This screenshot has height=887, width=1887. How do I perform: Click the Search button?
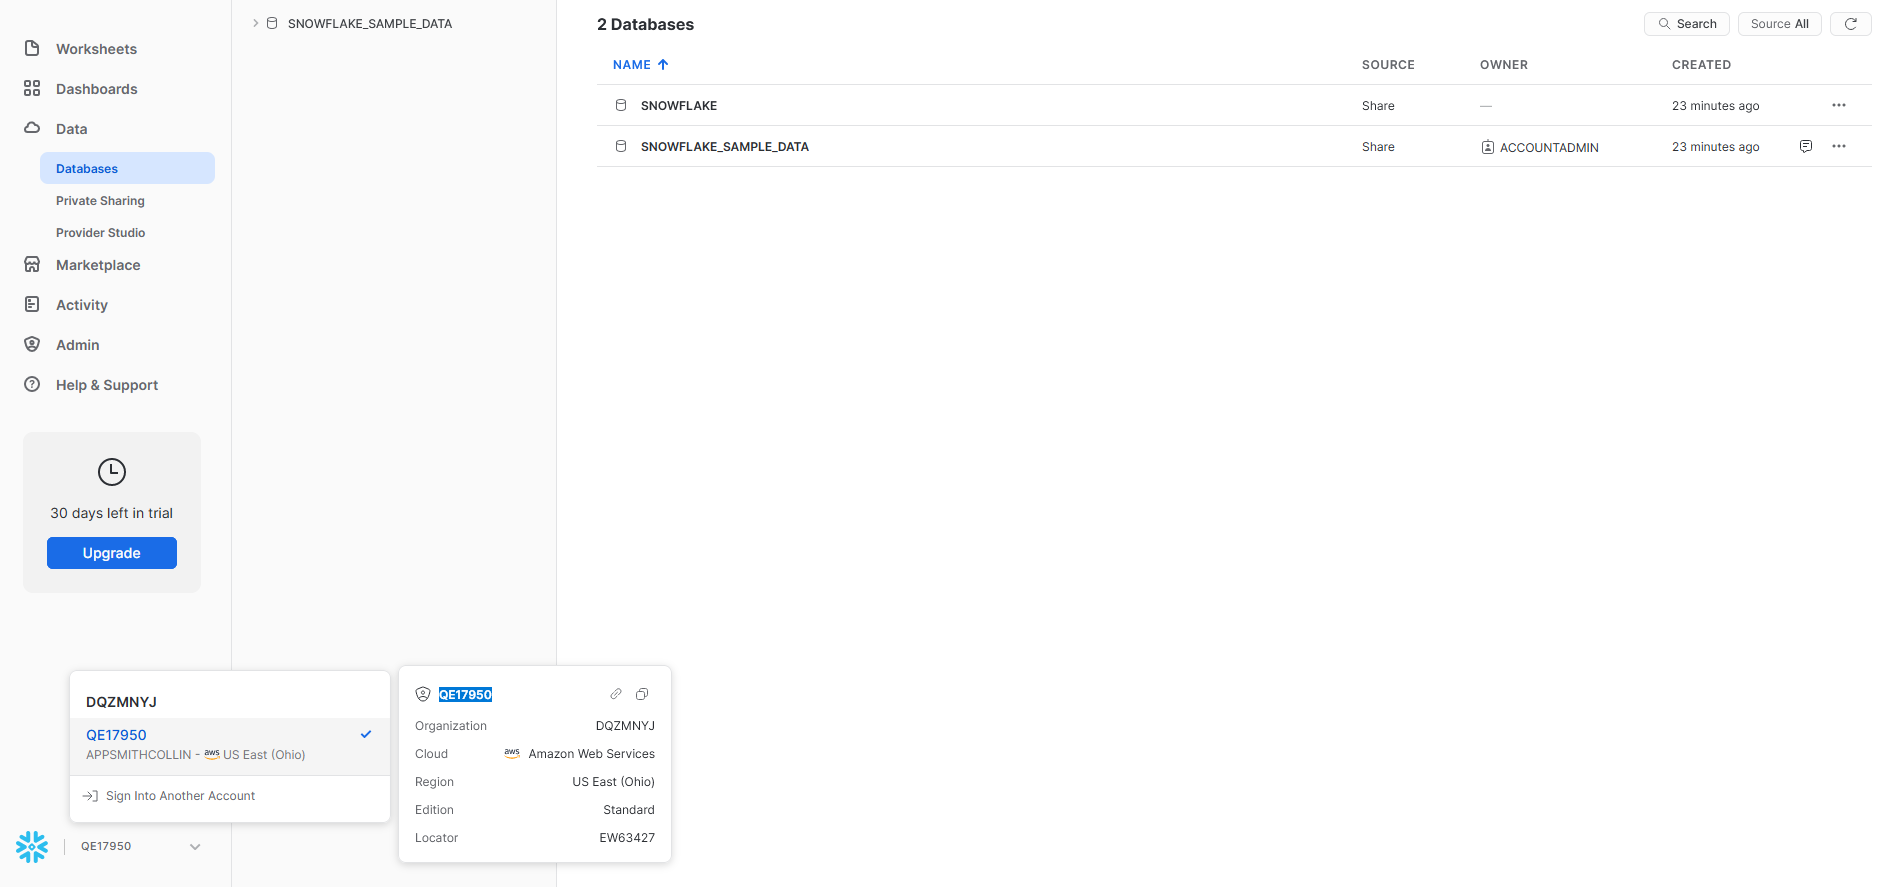point(1687,24)
